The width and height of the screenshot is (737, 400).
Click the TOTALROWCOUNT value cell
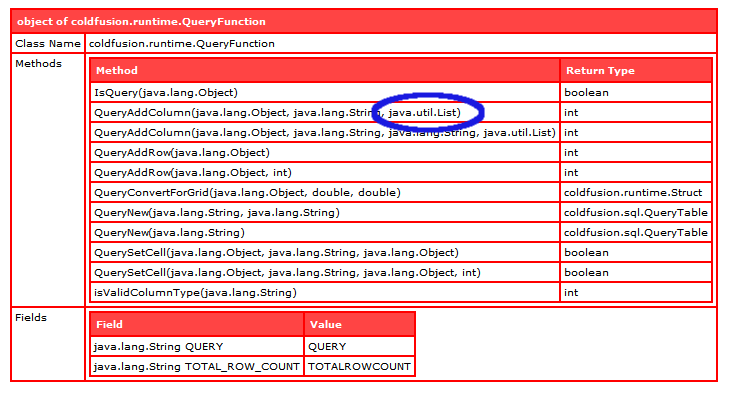point(360,367)
